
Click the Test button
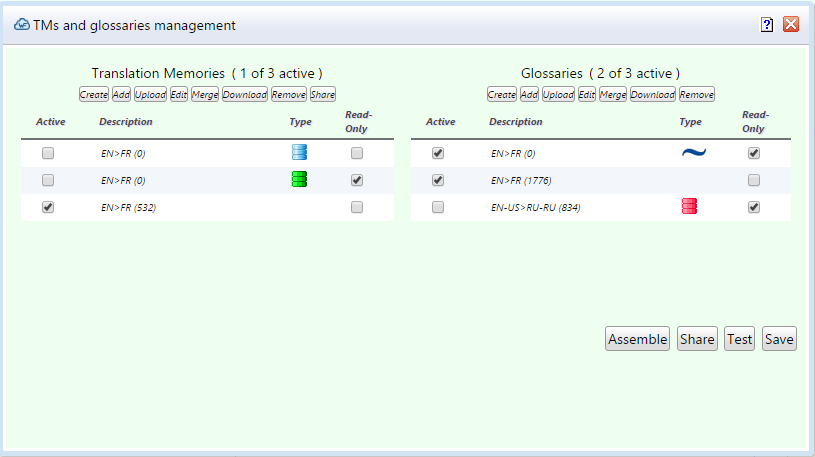[x=739, y=339]
